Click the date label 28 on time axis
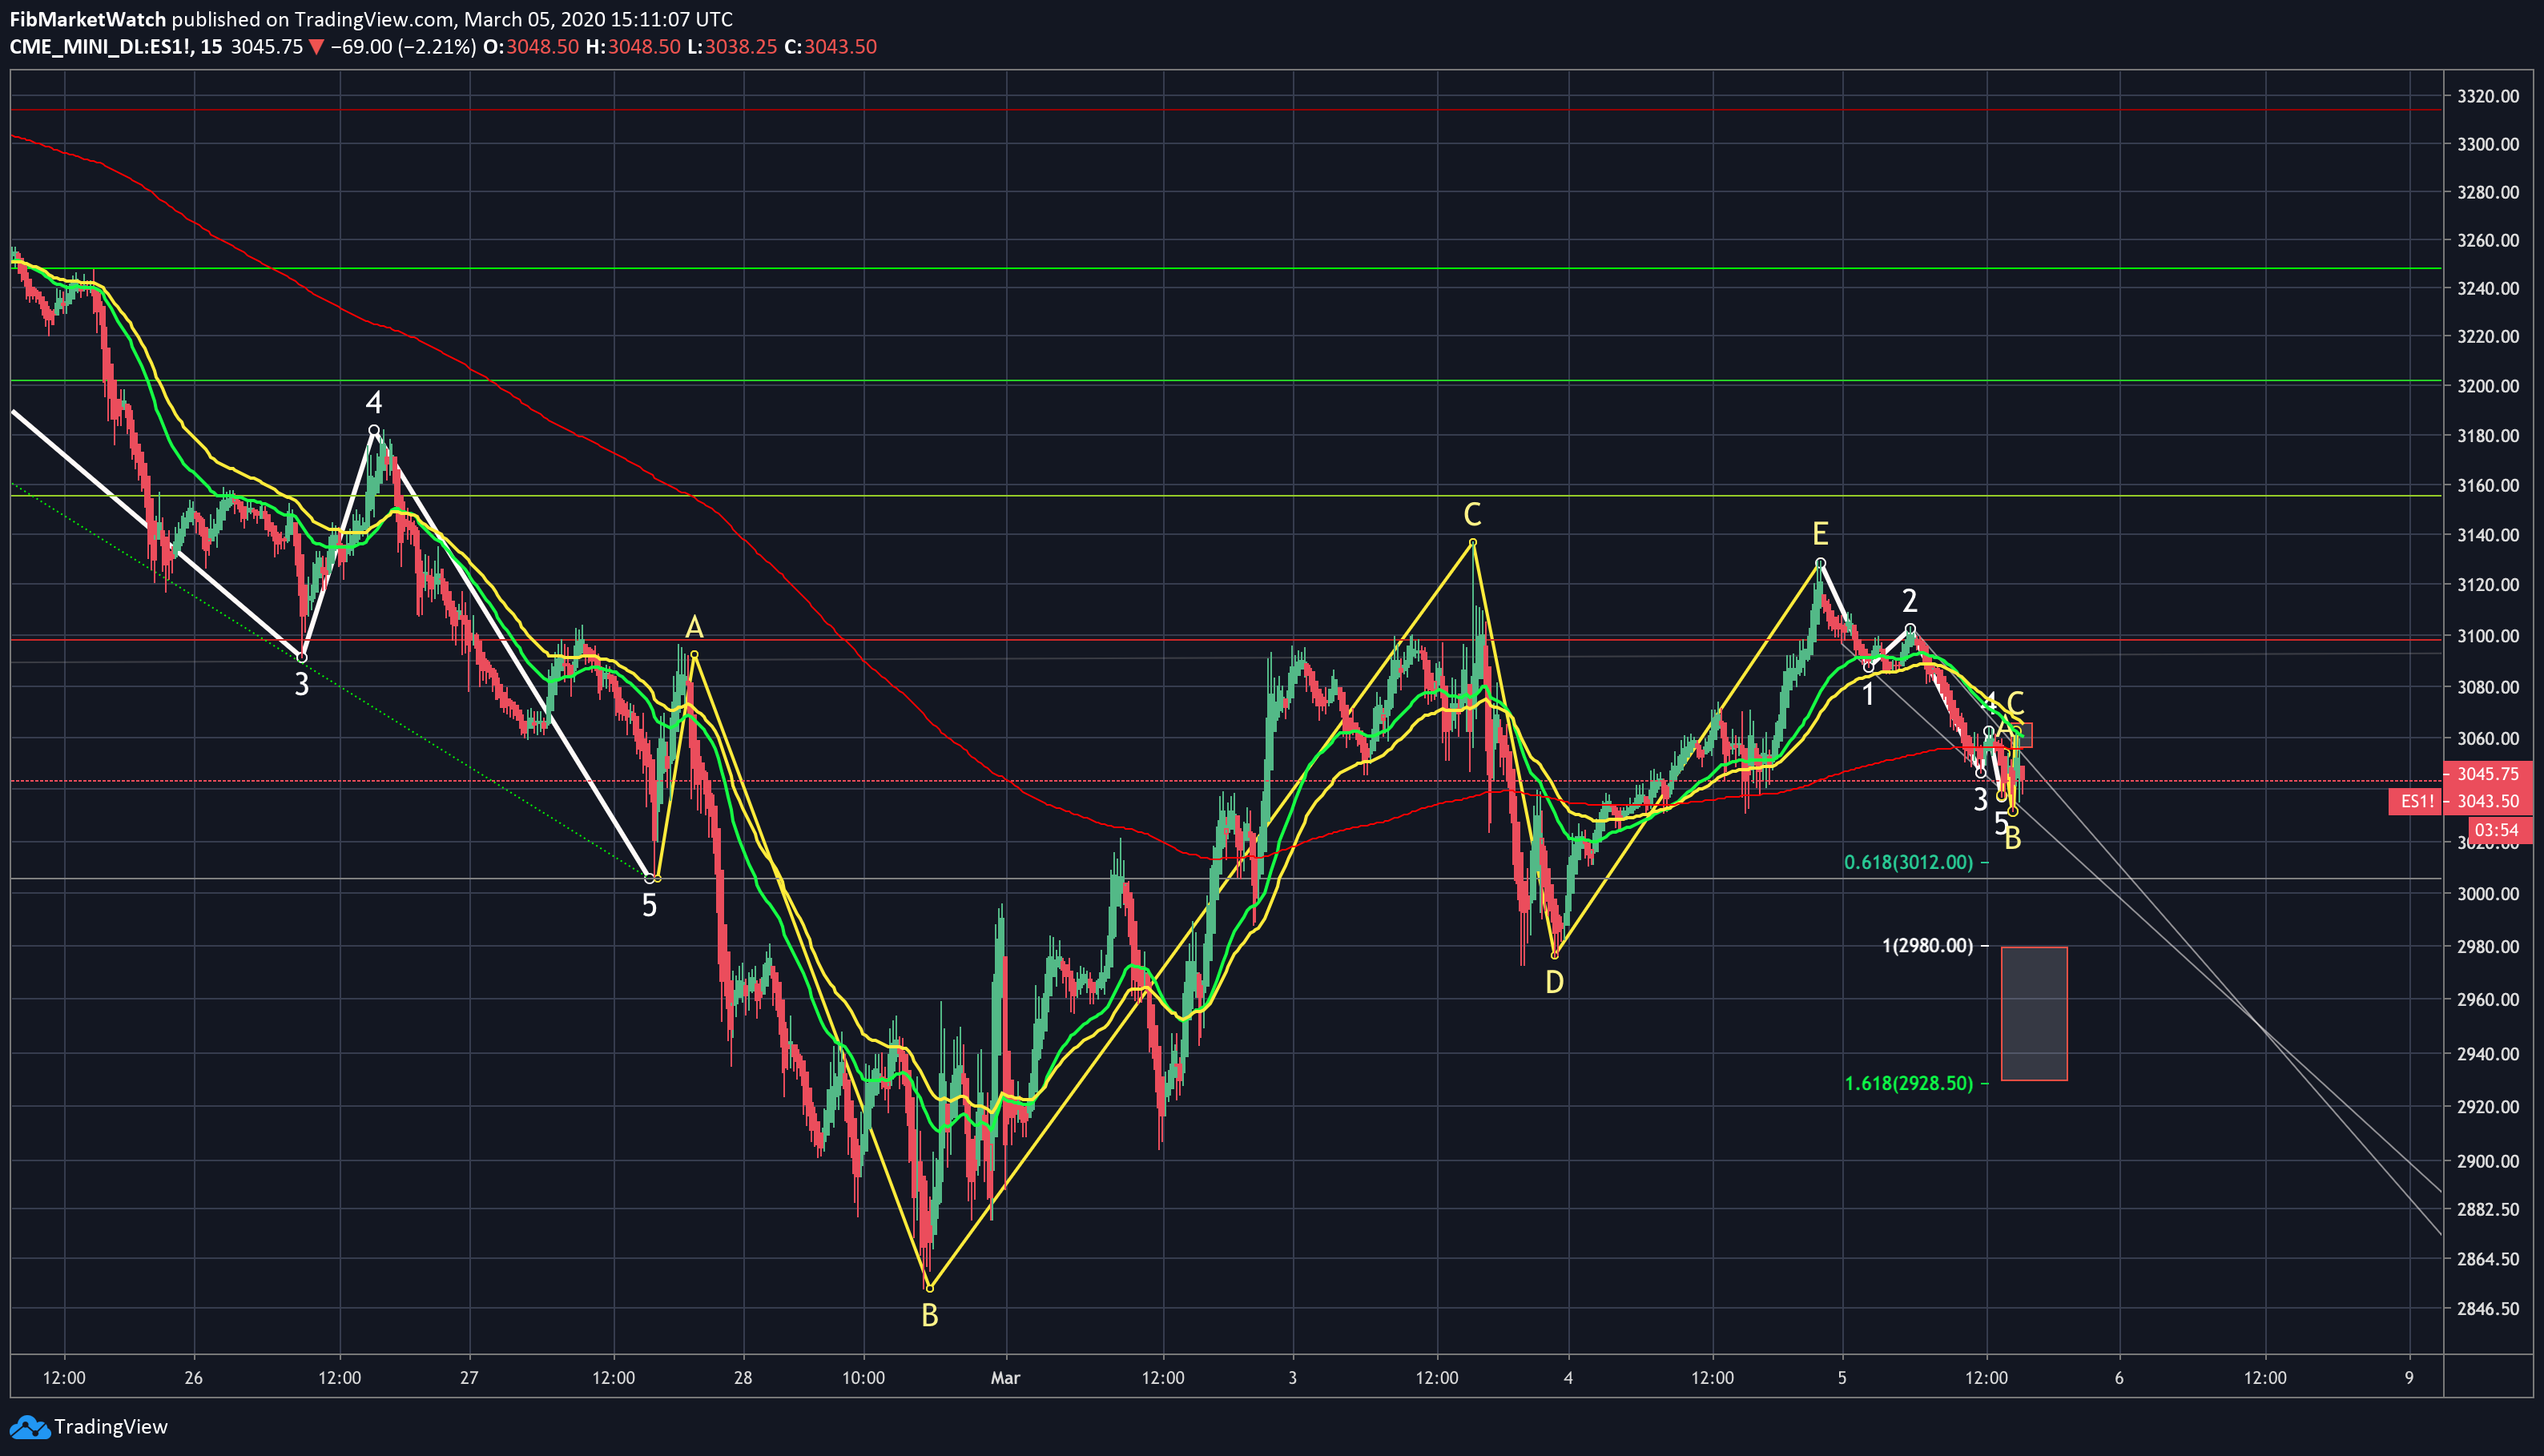This screenshot has width=2544, height=1456. pos(742,1378)
